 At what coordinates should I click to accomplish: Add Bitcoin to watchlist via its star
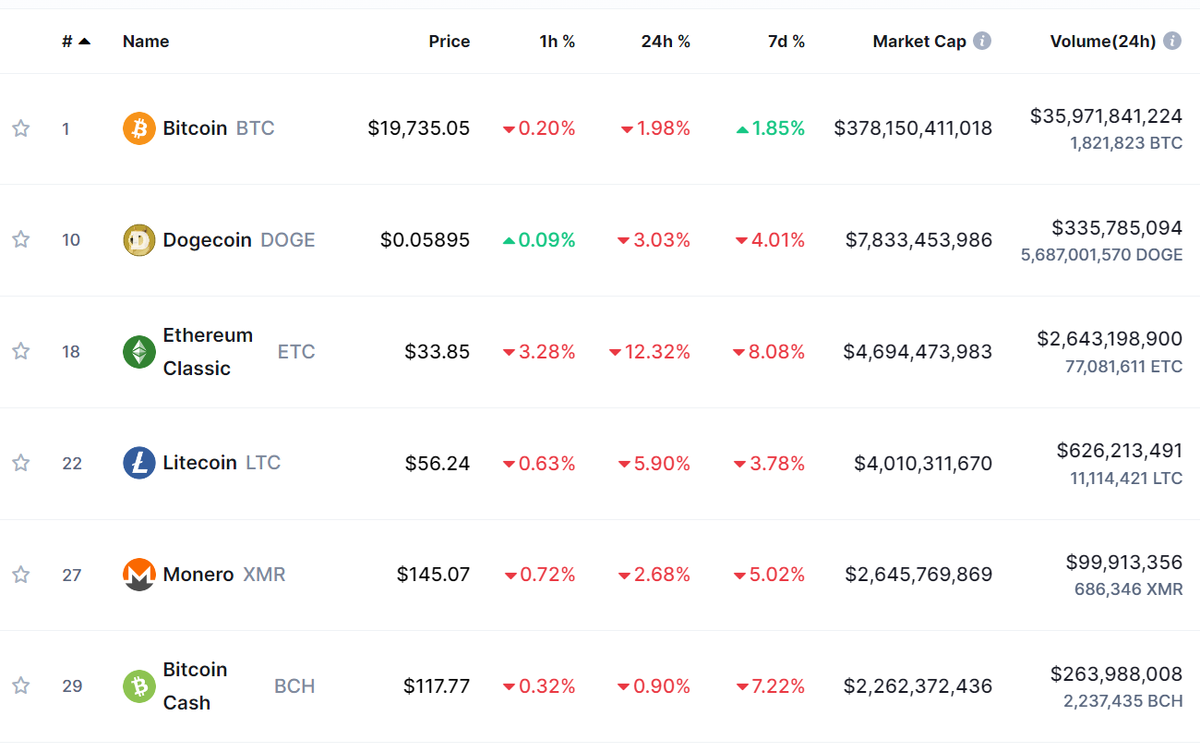(x=19, y=128)
